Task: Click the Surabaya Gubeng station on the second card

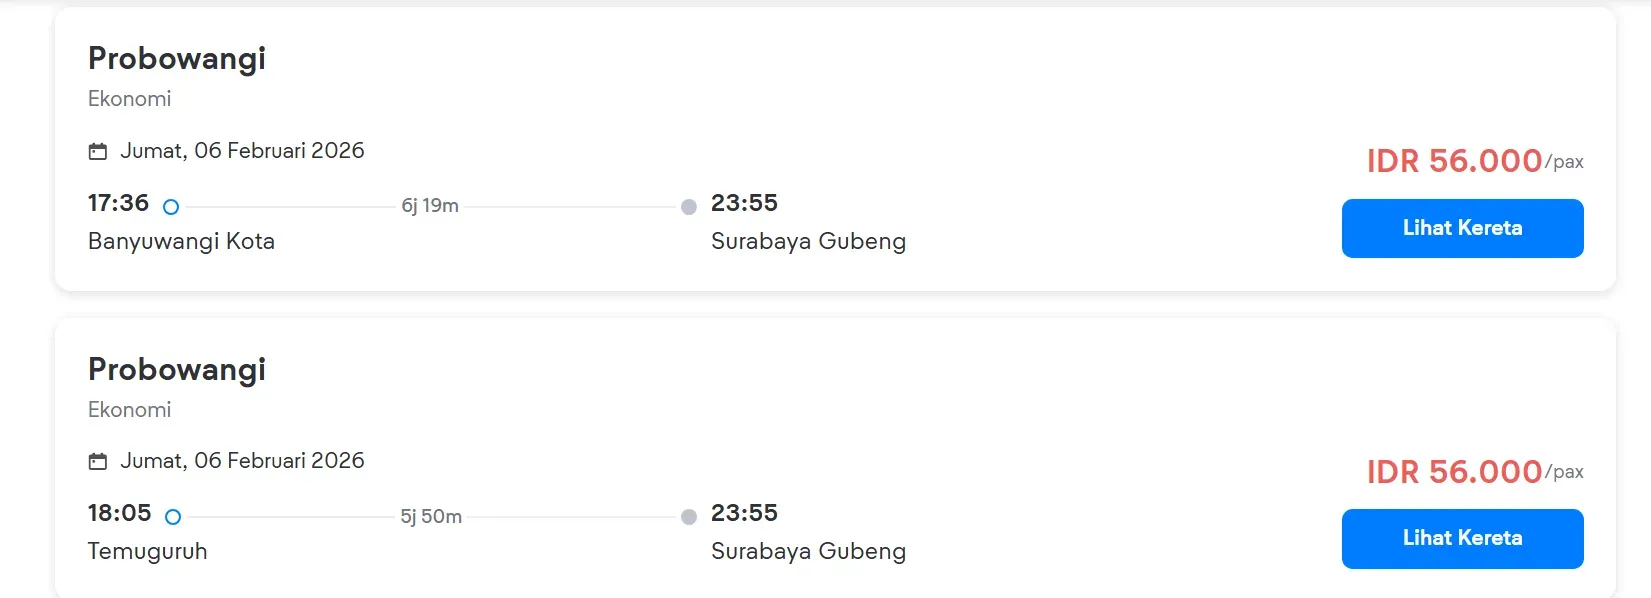Action: point(808,551)
